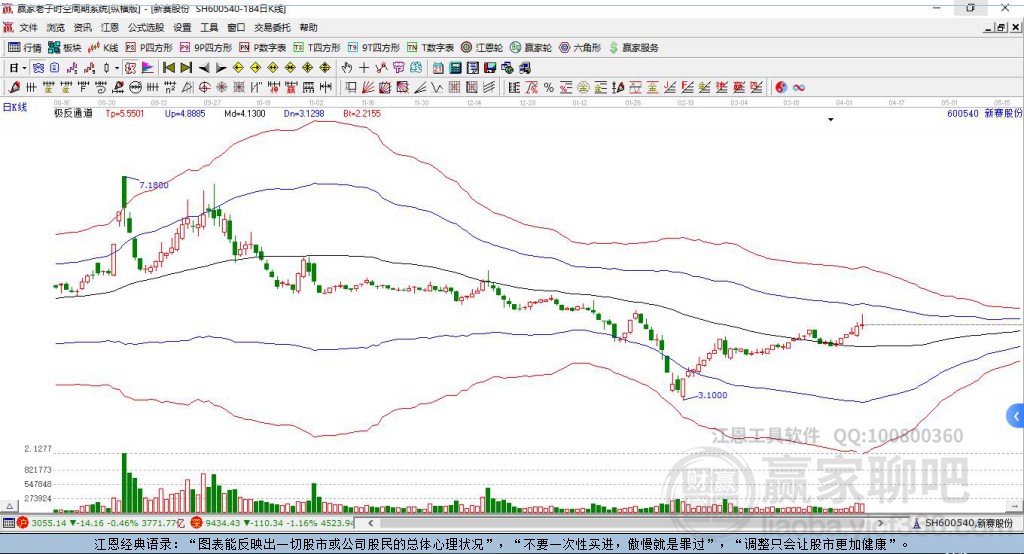Click the 极反通道 indicator name
The image size is (1024, 554).
73,113
